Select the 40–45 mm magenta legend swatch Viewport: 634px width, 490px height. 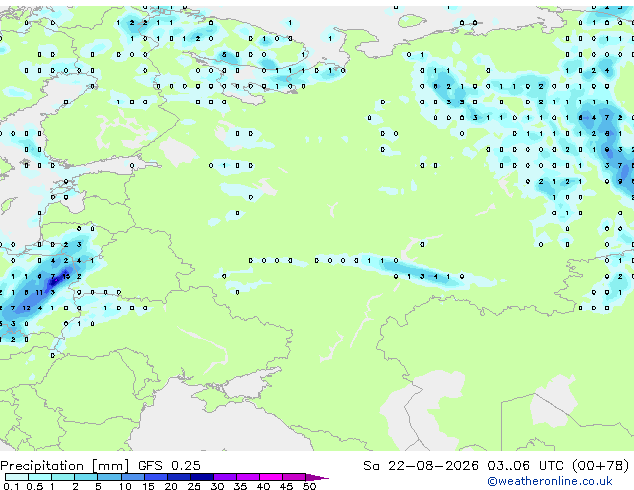[x=271, y=477]
